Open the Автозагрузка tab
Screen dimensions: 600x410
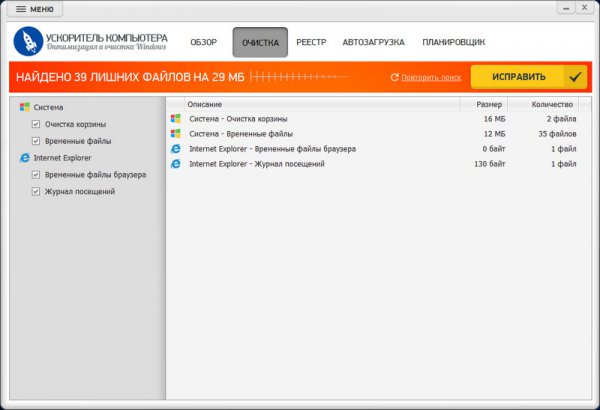371,43
